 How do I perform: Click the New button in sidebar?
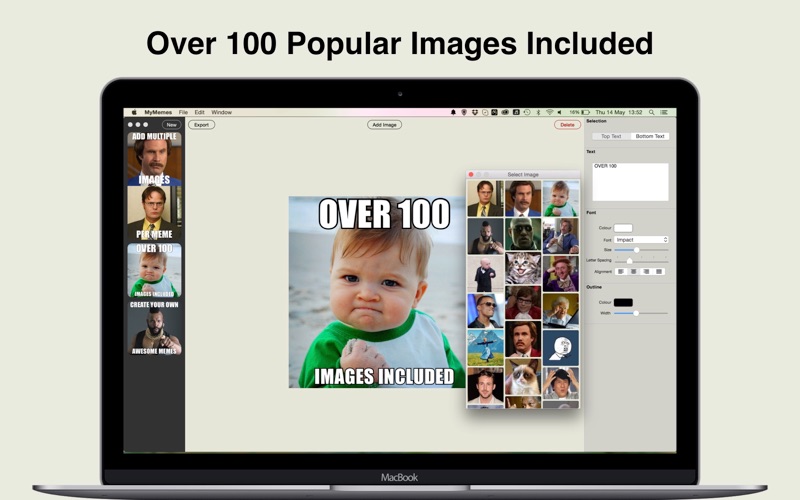coord(171,124)
